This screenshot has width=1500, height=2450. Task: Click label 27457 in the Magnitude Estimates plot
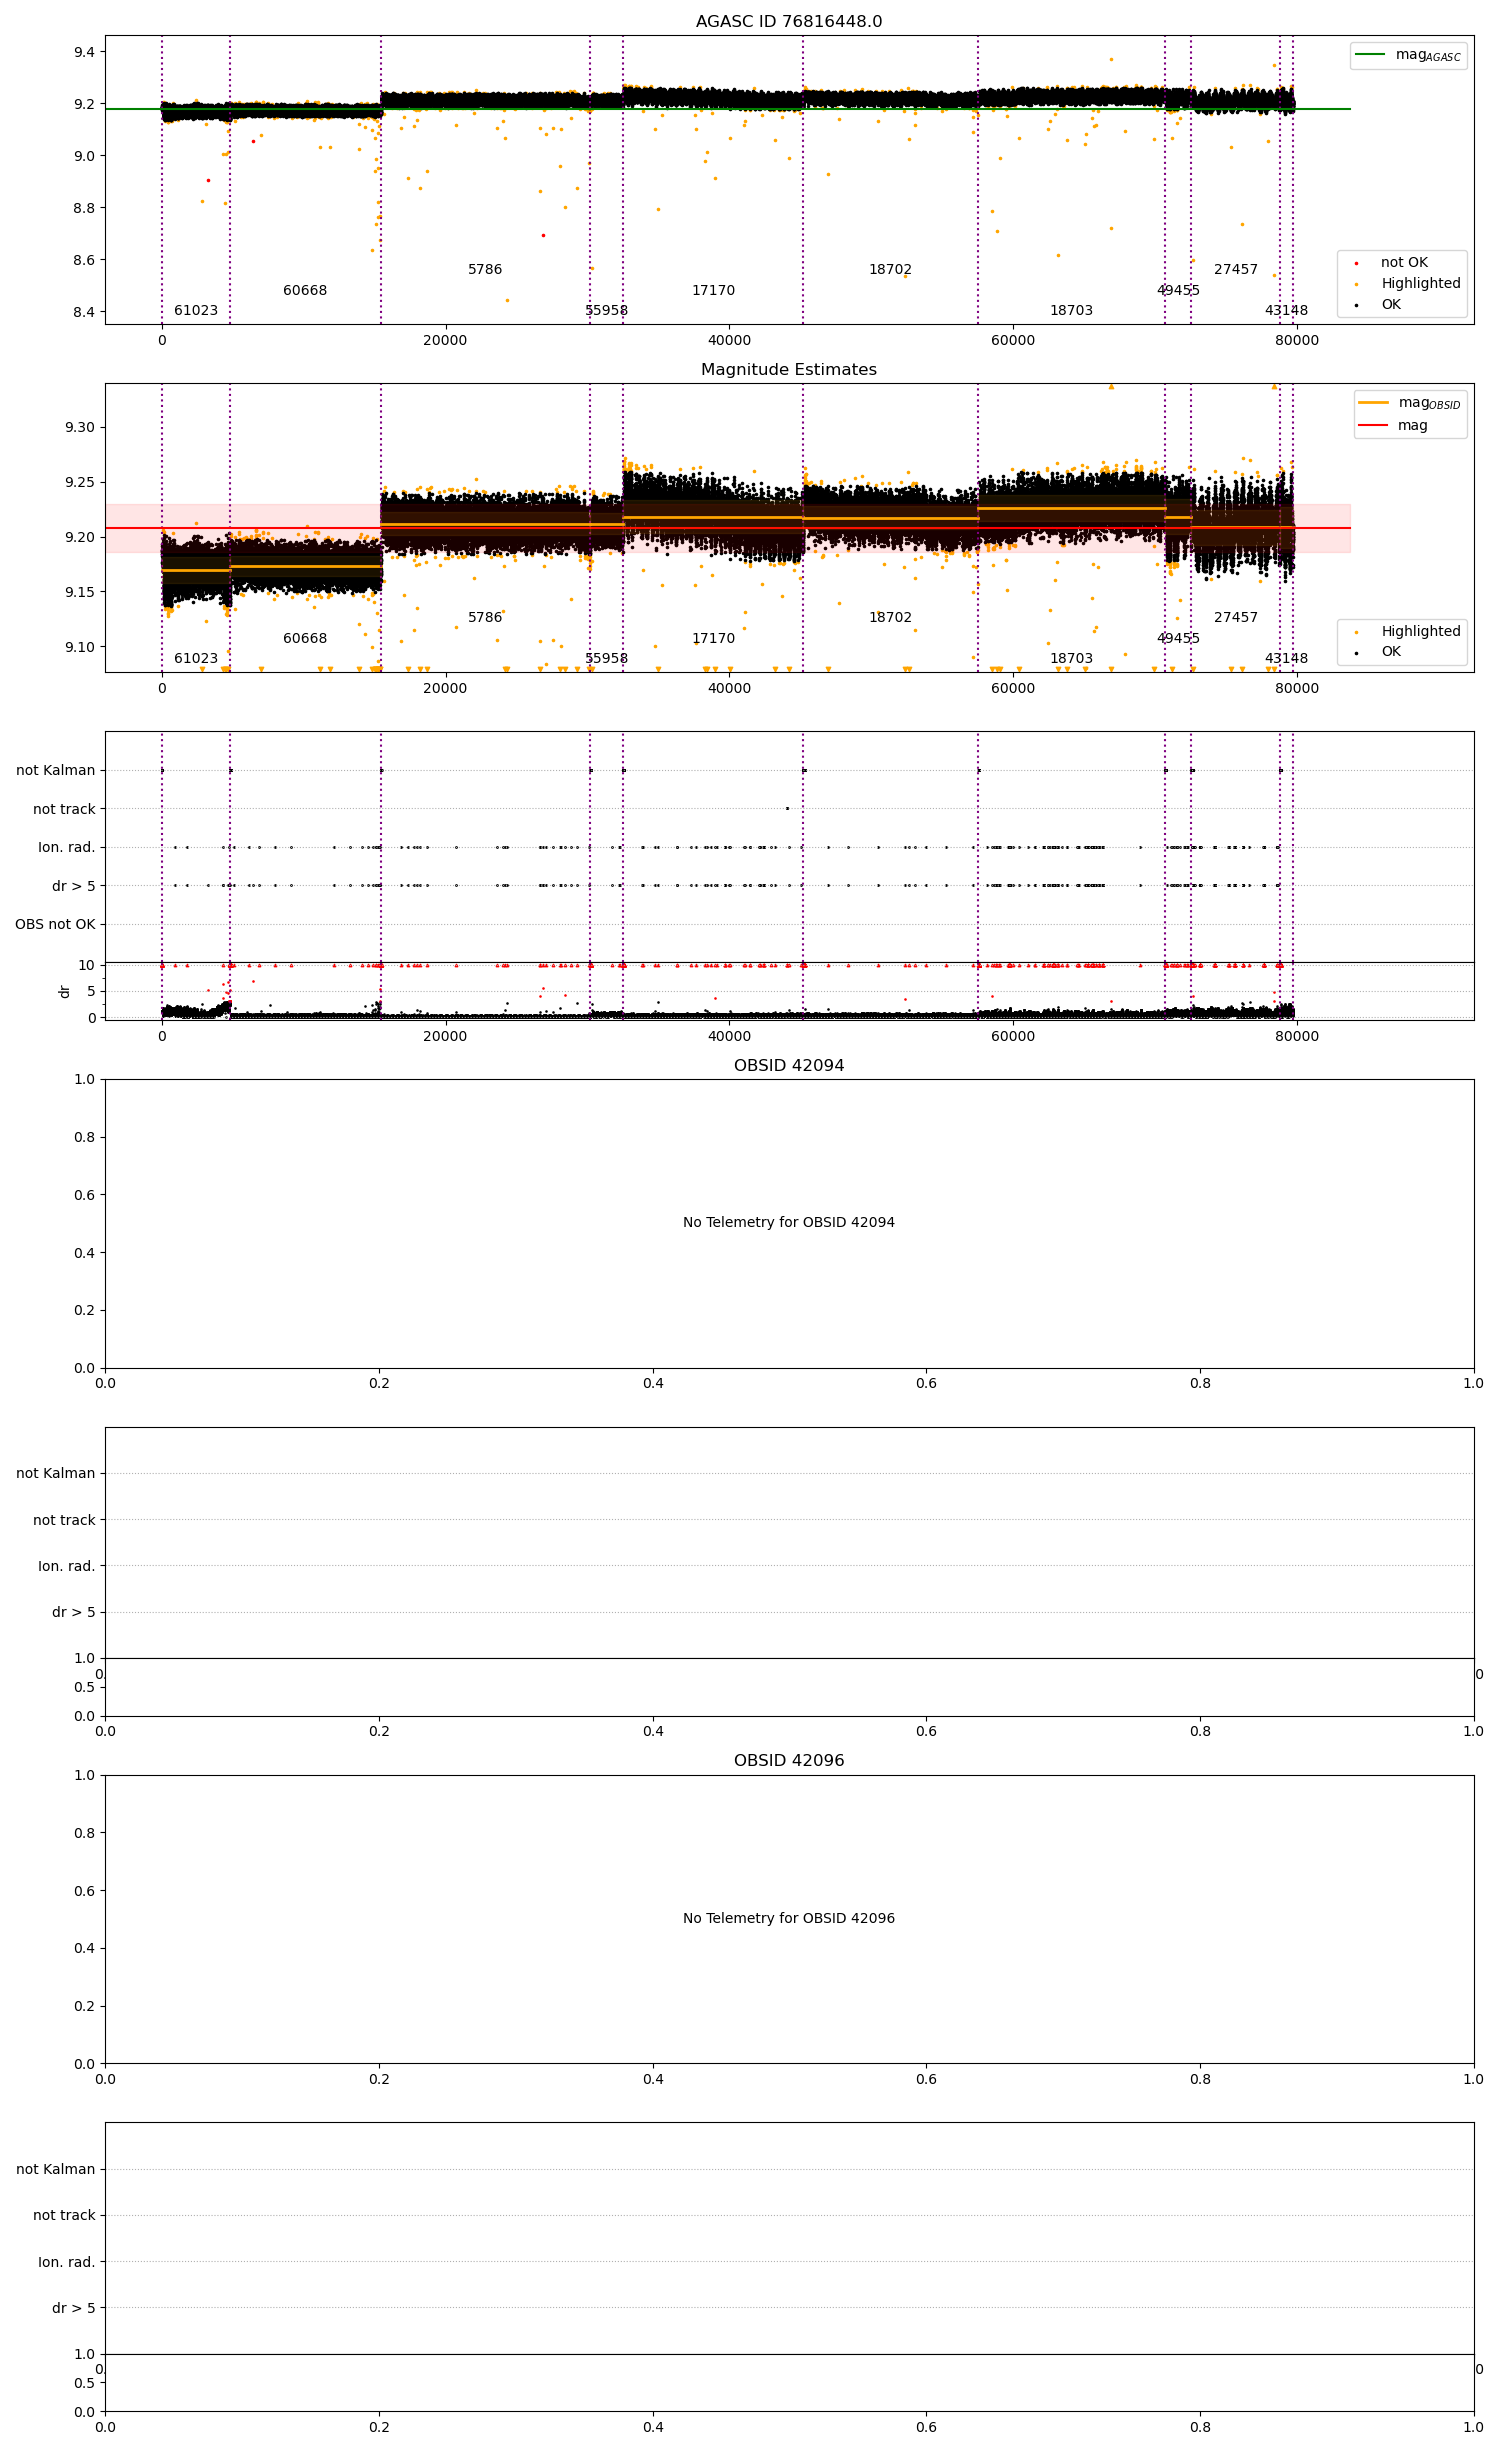(x=1236, y=618)
